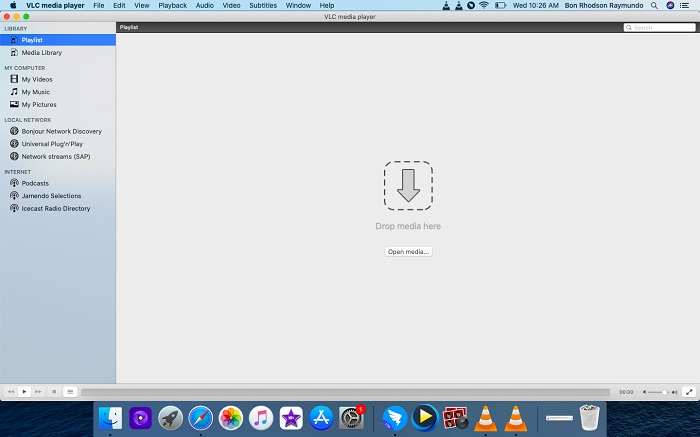Open the Apple menu
This screenshot has width=700, height=437.
(x=13, y=5)
